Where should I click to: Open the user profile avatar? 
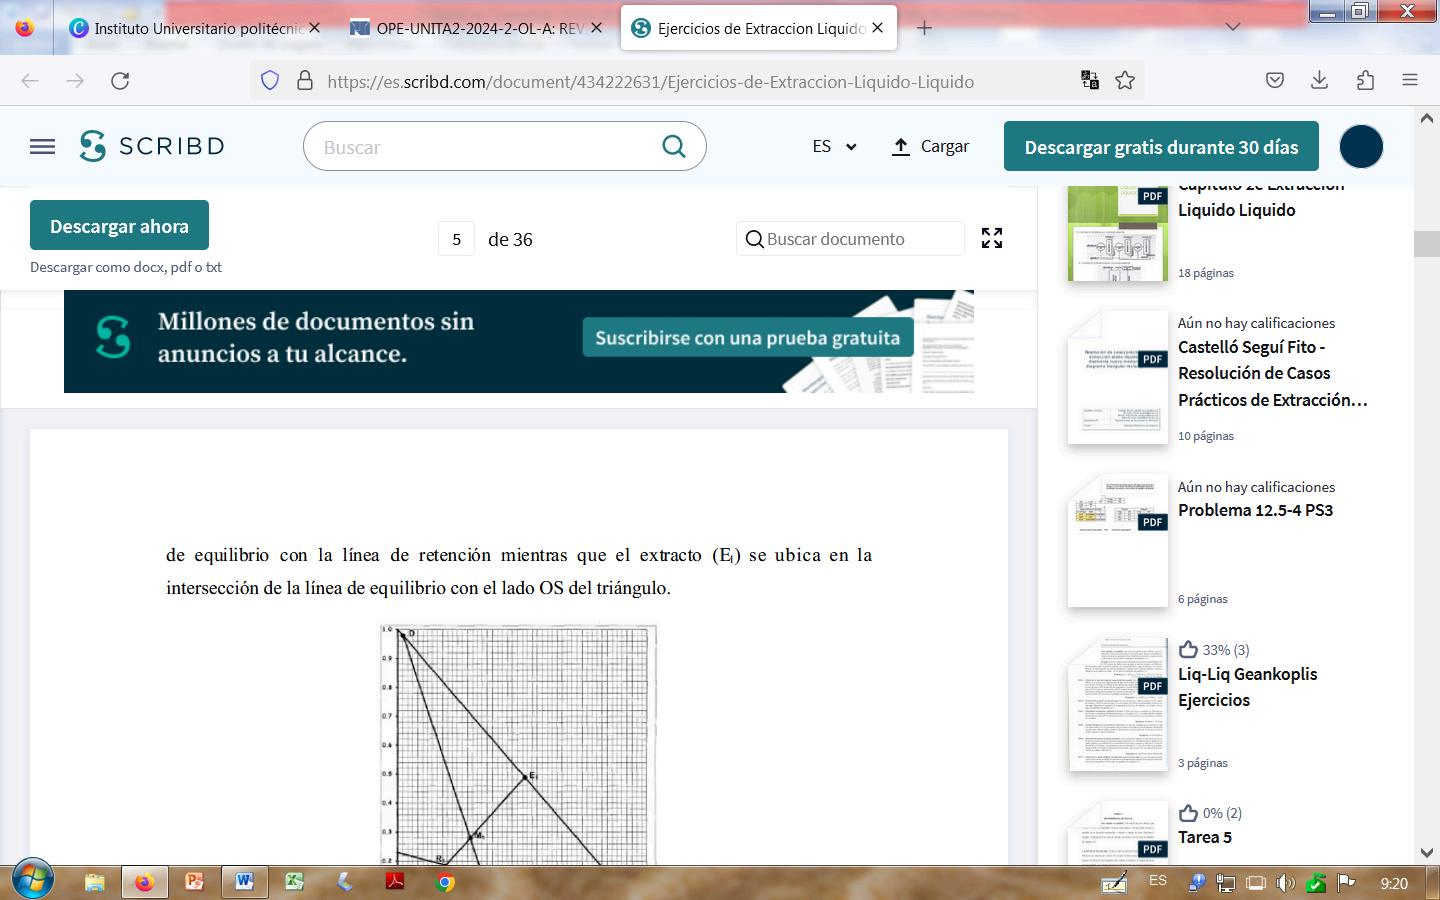click(x=1361, y=147)
